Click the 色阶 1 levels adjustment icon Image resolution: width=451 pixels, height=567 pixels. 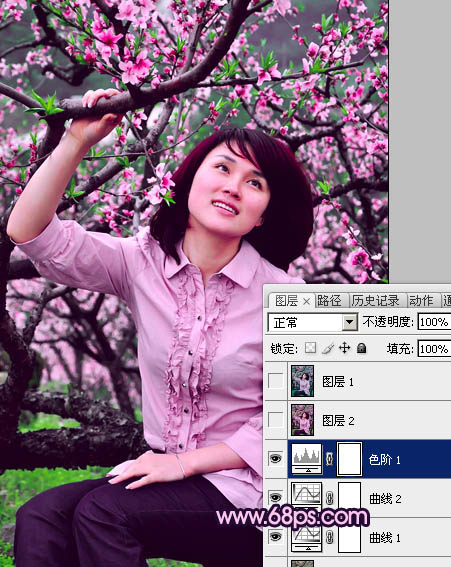coord(307,459)
